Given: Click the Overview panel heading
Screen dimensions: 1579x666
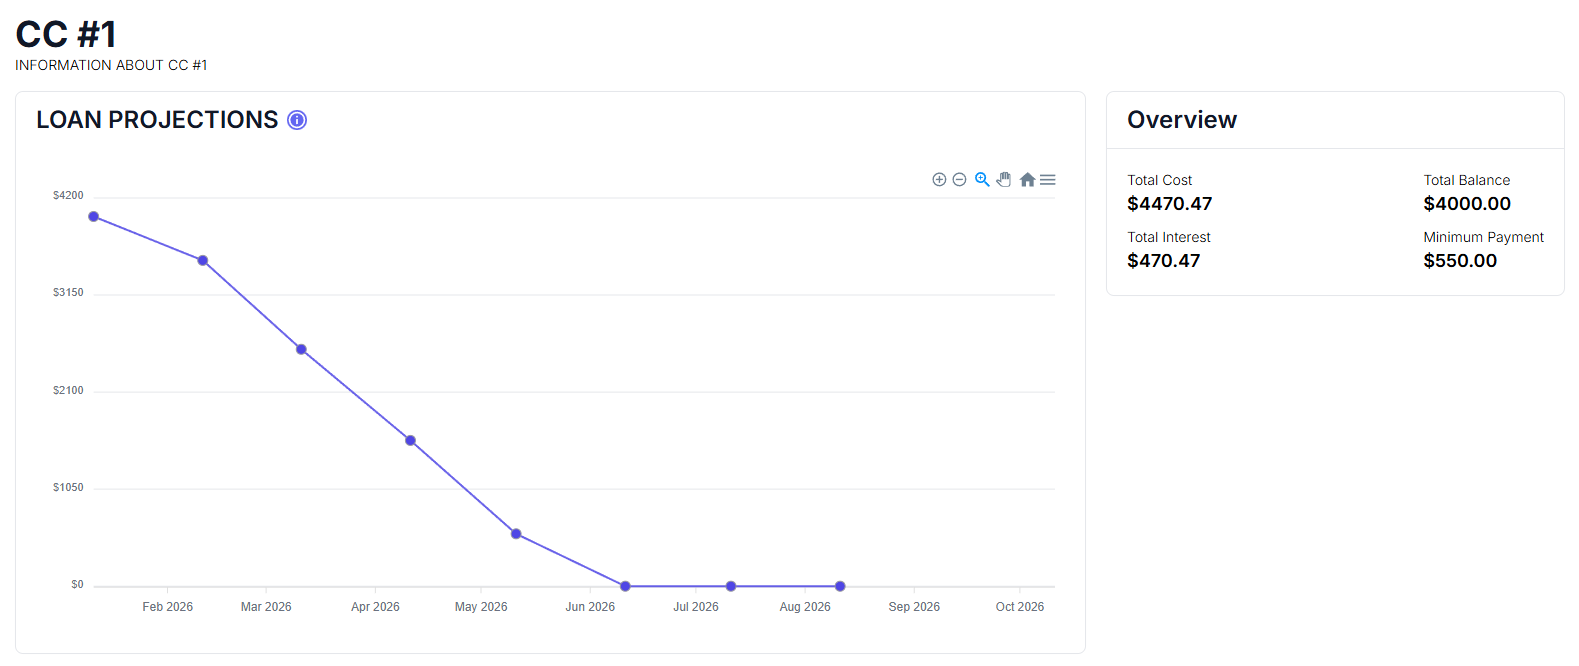Looking at the screenshot, I should (x=1182, y=120).
